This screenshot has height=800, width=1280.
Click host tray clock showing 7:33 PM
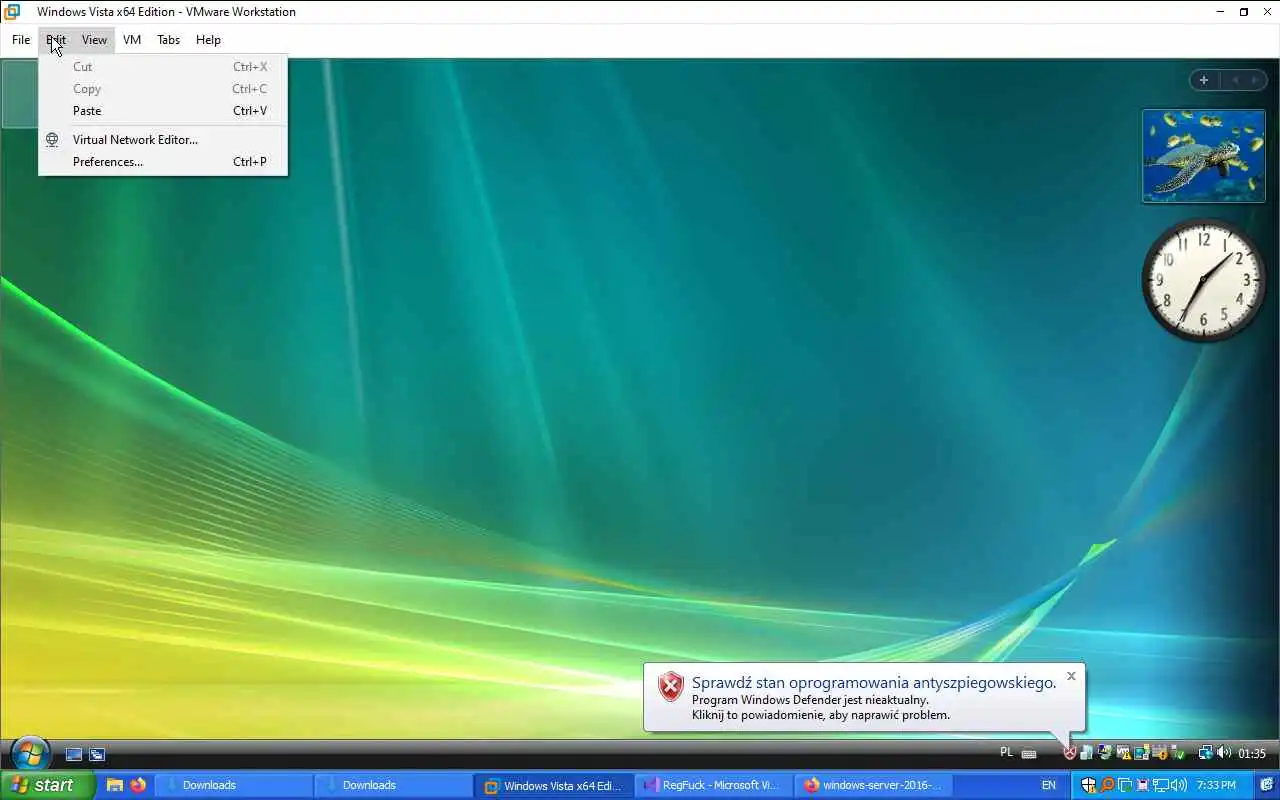pyautogui.click(x=1217, y=785)
